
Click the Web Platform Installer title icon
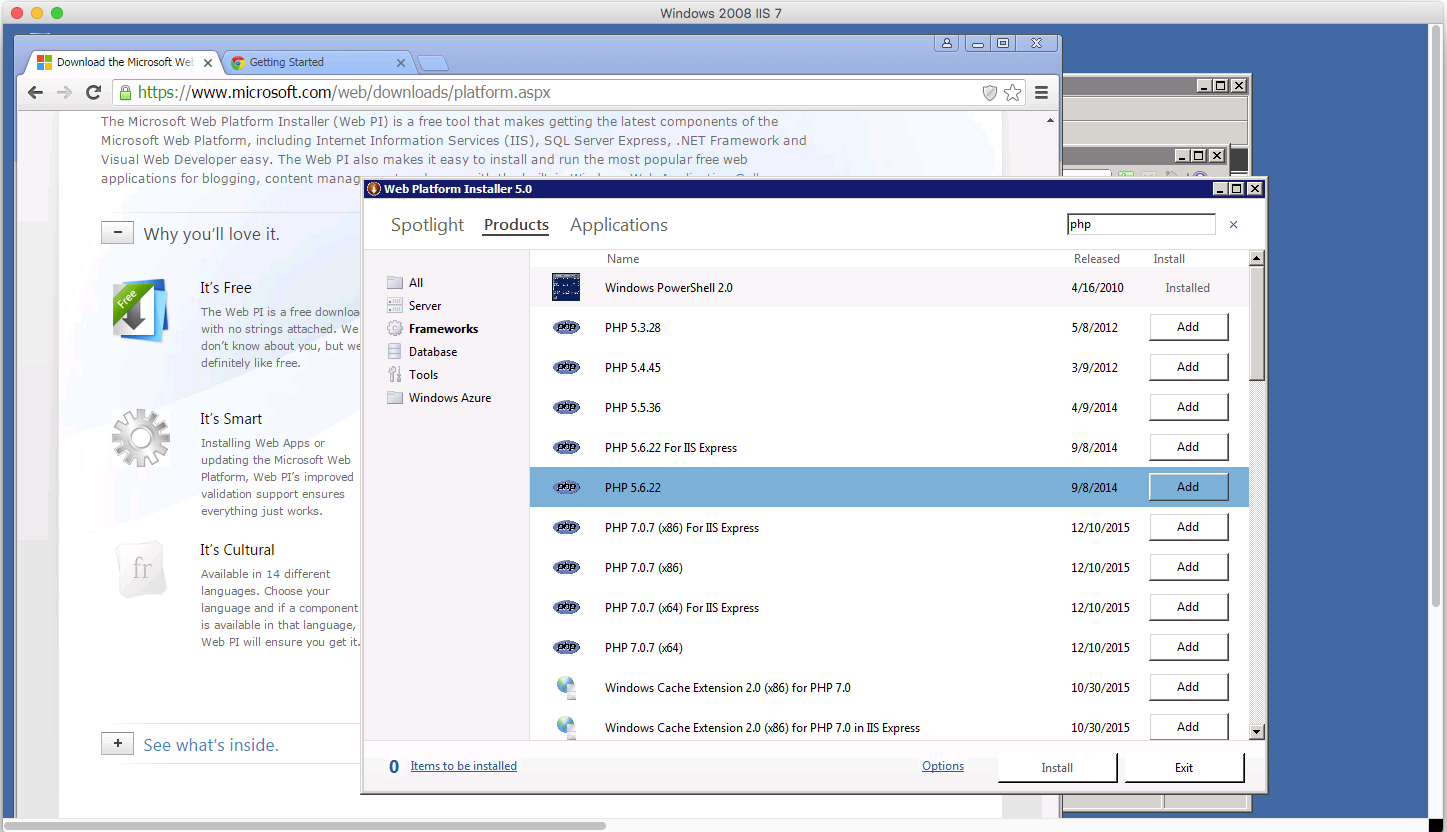coord(374,189)
